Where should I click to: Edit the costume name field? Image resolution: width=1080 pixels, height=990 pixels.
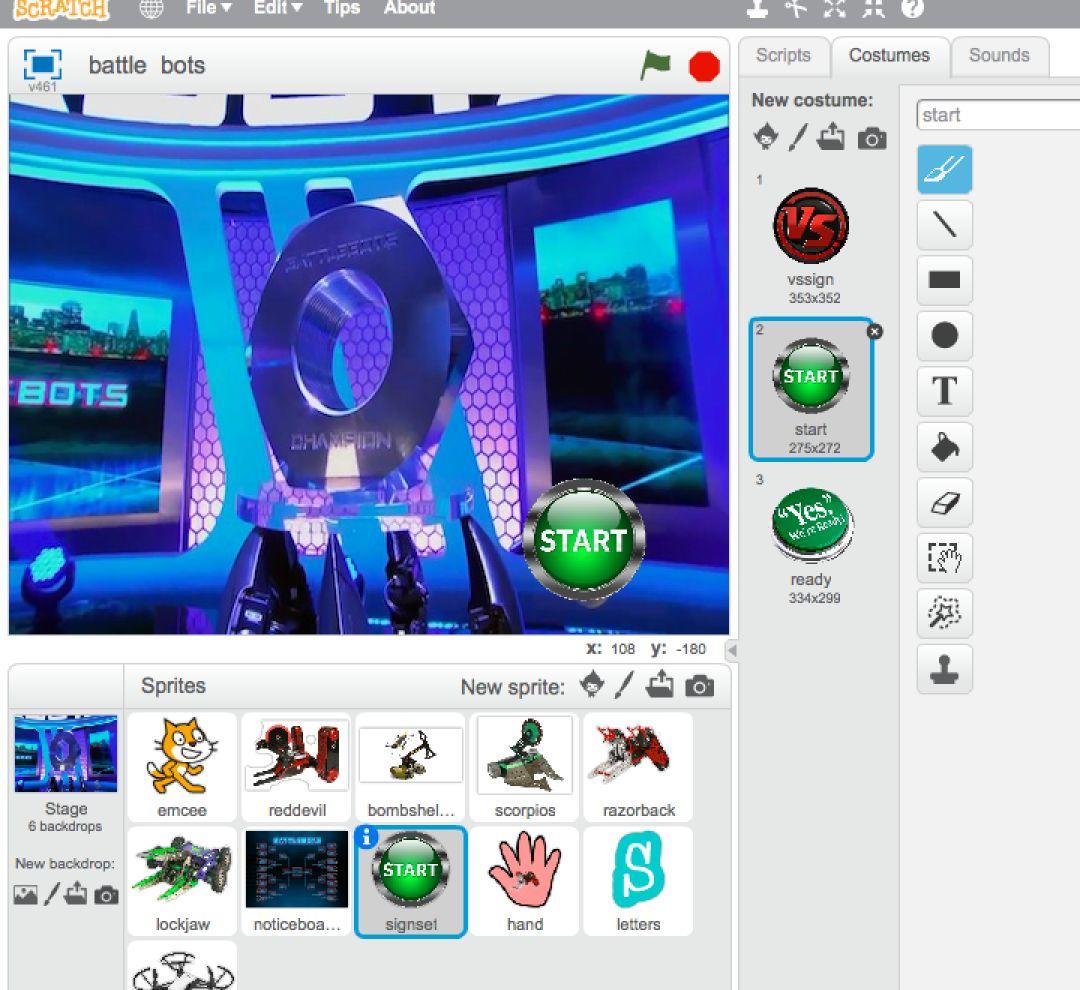click(x=998, y=114)
